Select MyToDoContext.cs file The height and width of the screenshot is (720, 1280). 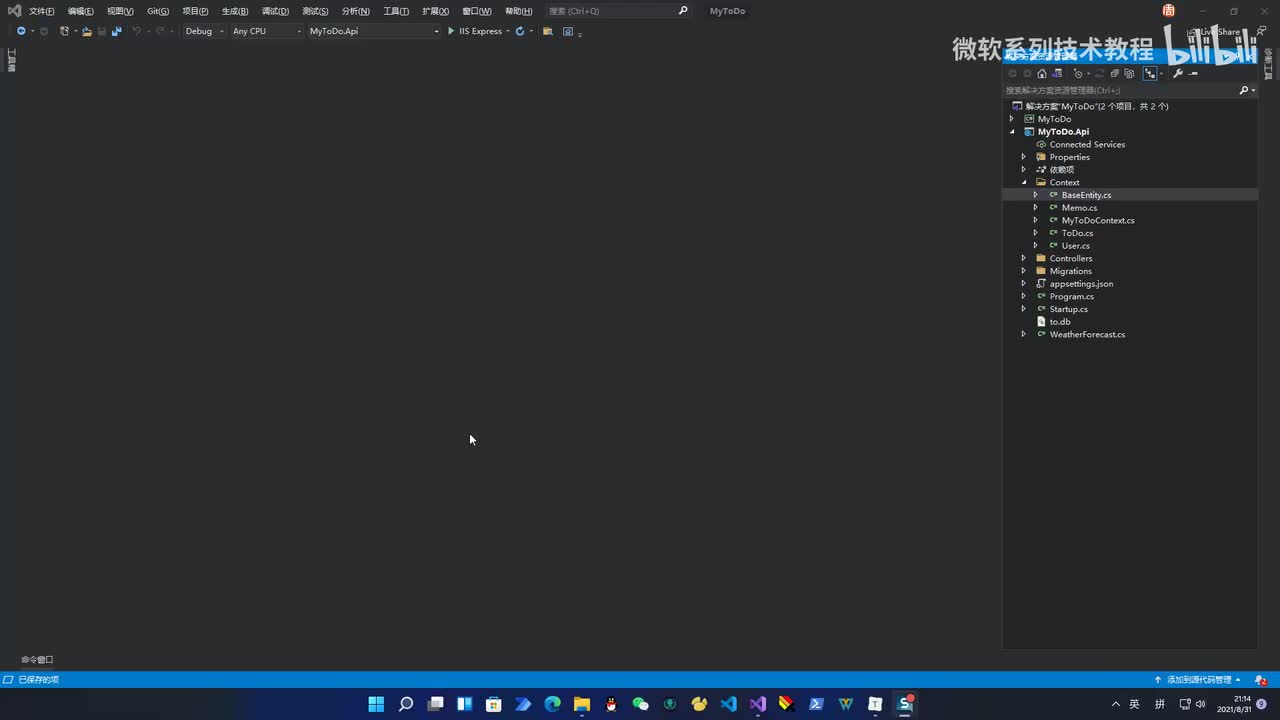coord(1098,220)
